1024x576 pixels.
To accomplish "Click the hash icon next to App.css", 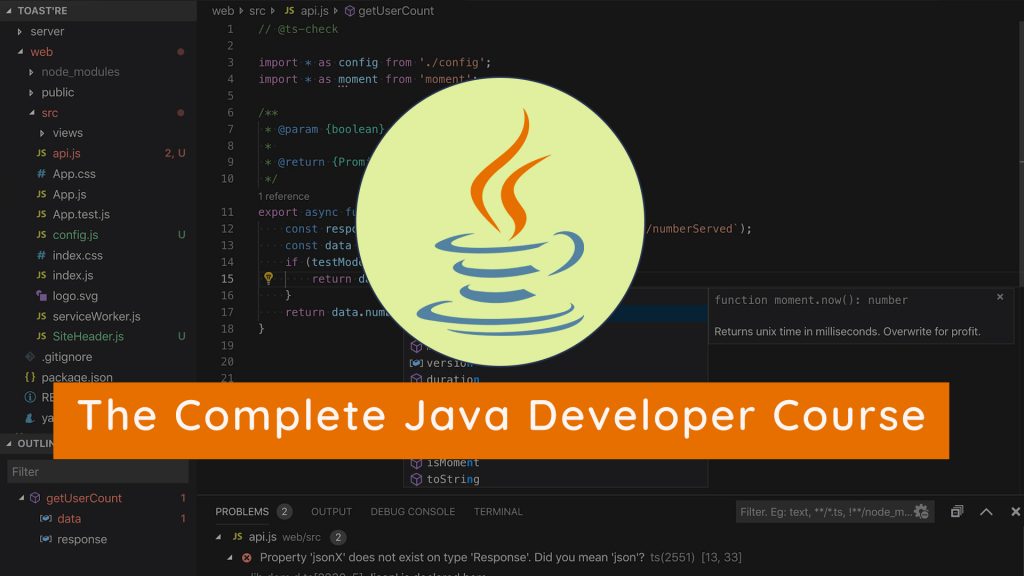I will tap(44, 173).
